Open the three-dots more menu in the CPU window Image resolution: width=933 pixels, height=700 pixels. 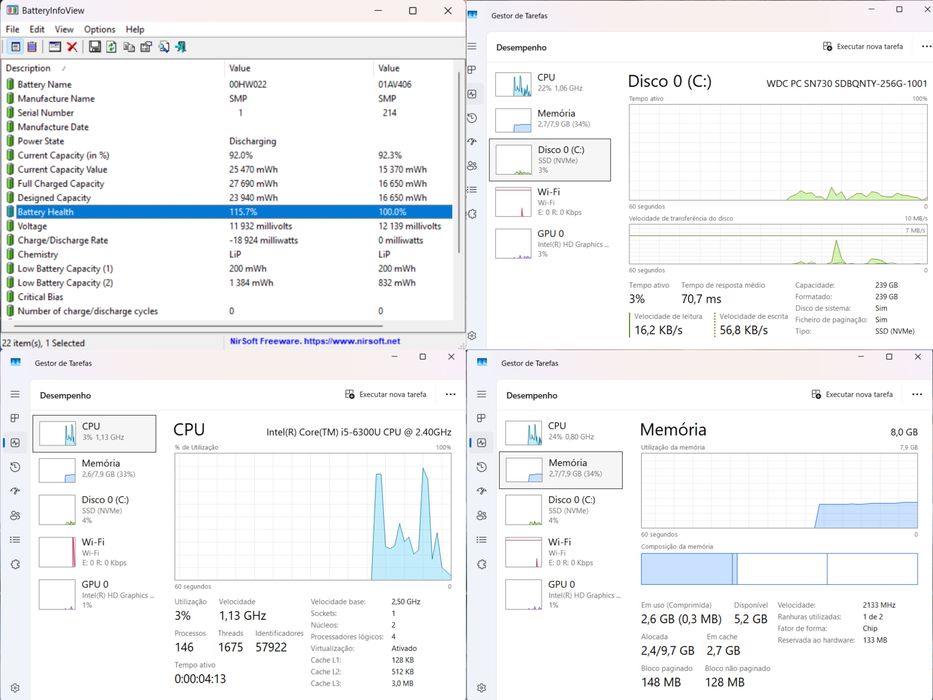pos(450,394)
